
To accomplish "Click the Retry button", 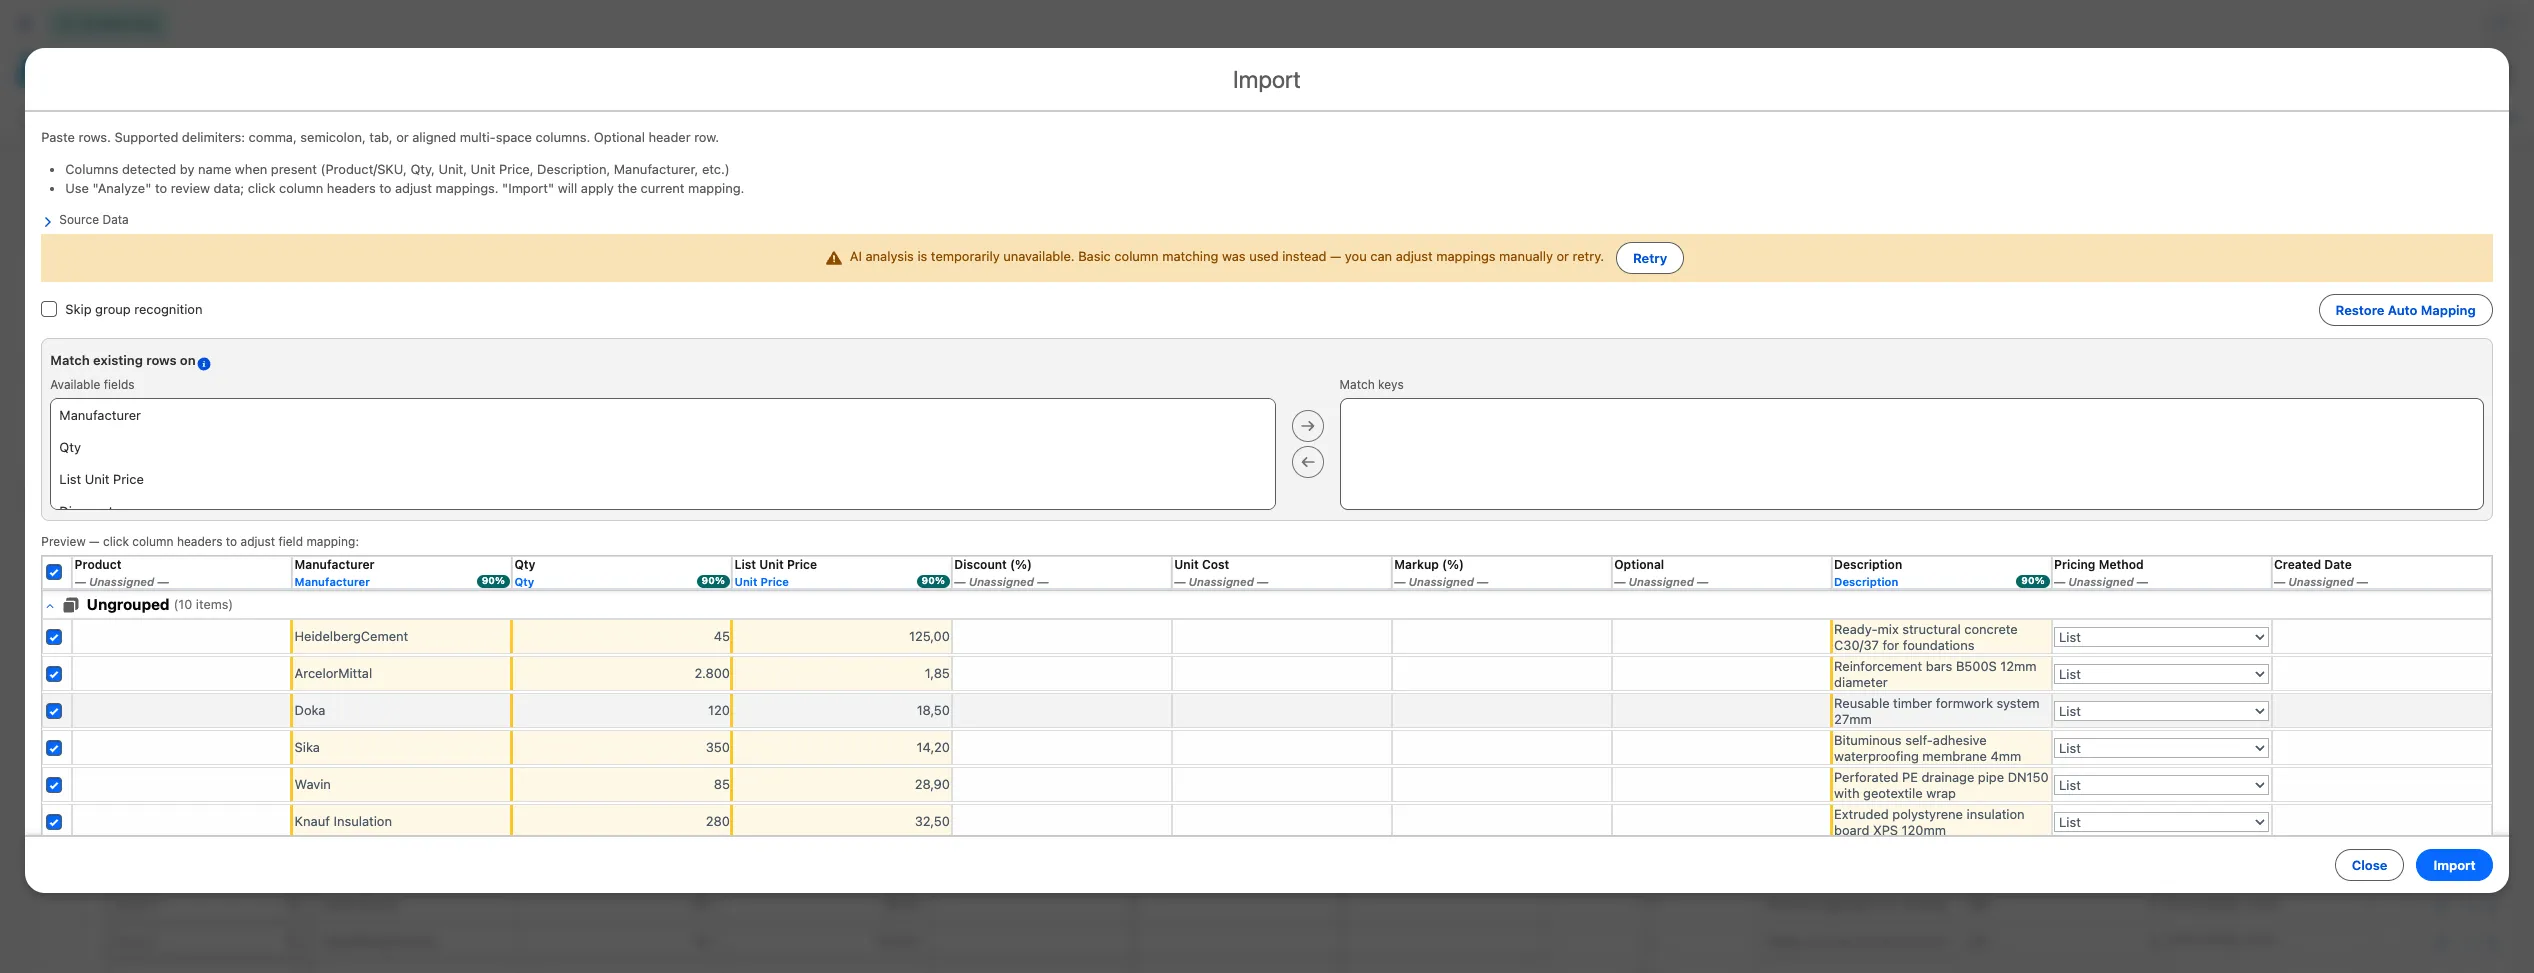I will click(1649, 258).
